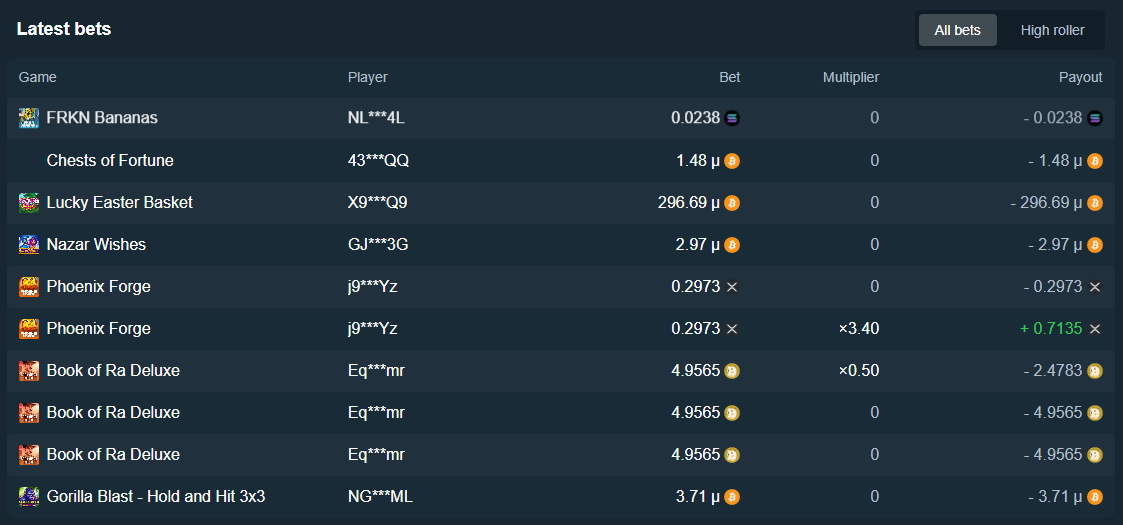Click the Nazar Wishes game title
Viewport: 1123px width, 525px height.
(96, 245)
